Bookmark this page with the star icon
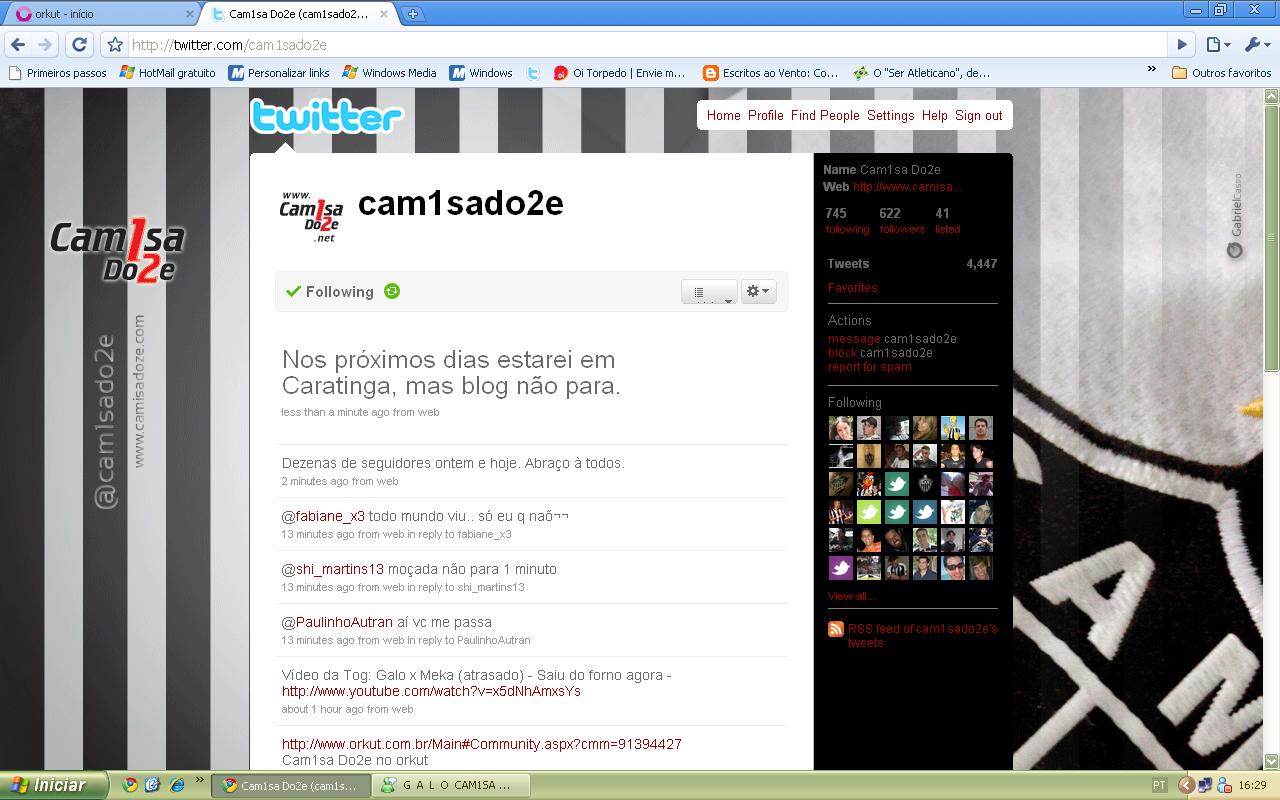The width and height of the screenshot is (1280, 800). click(115, 44)
